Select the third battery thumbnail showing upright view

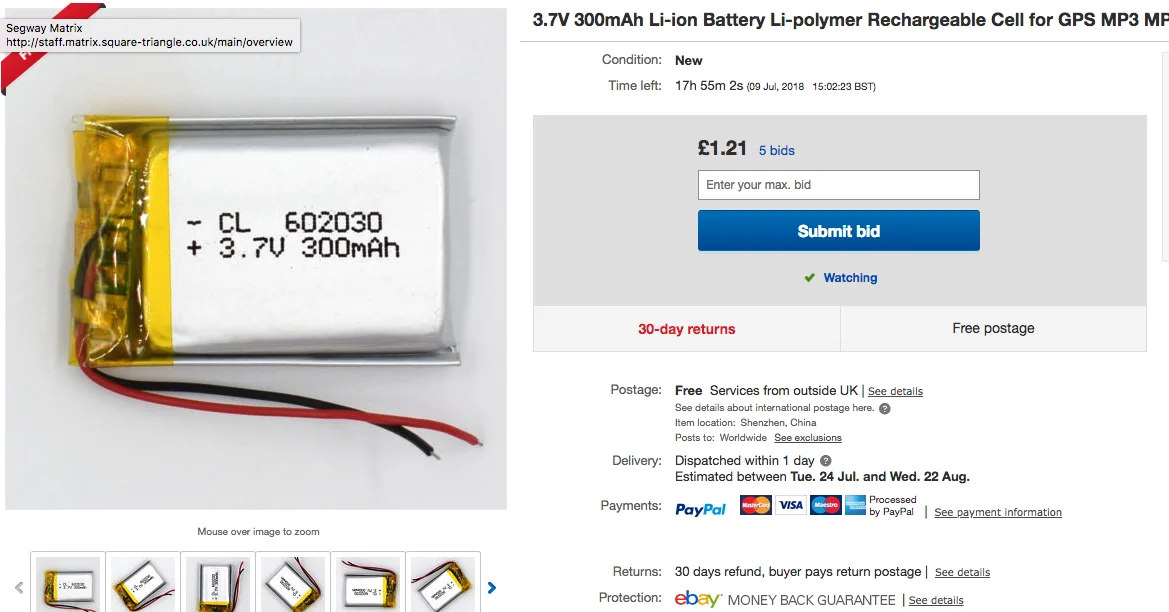(x=218, y=584)
